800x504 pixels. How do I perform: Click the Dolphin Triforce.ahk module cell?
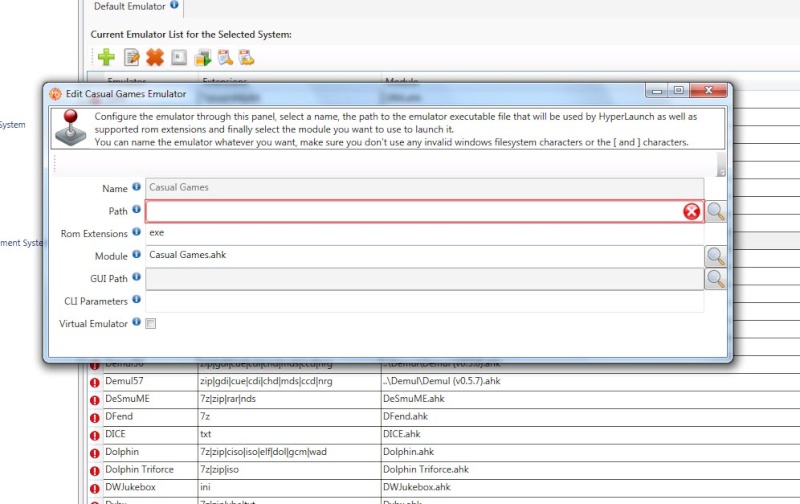click(x=591, y=470)
